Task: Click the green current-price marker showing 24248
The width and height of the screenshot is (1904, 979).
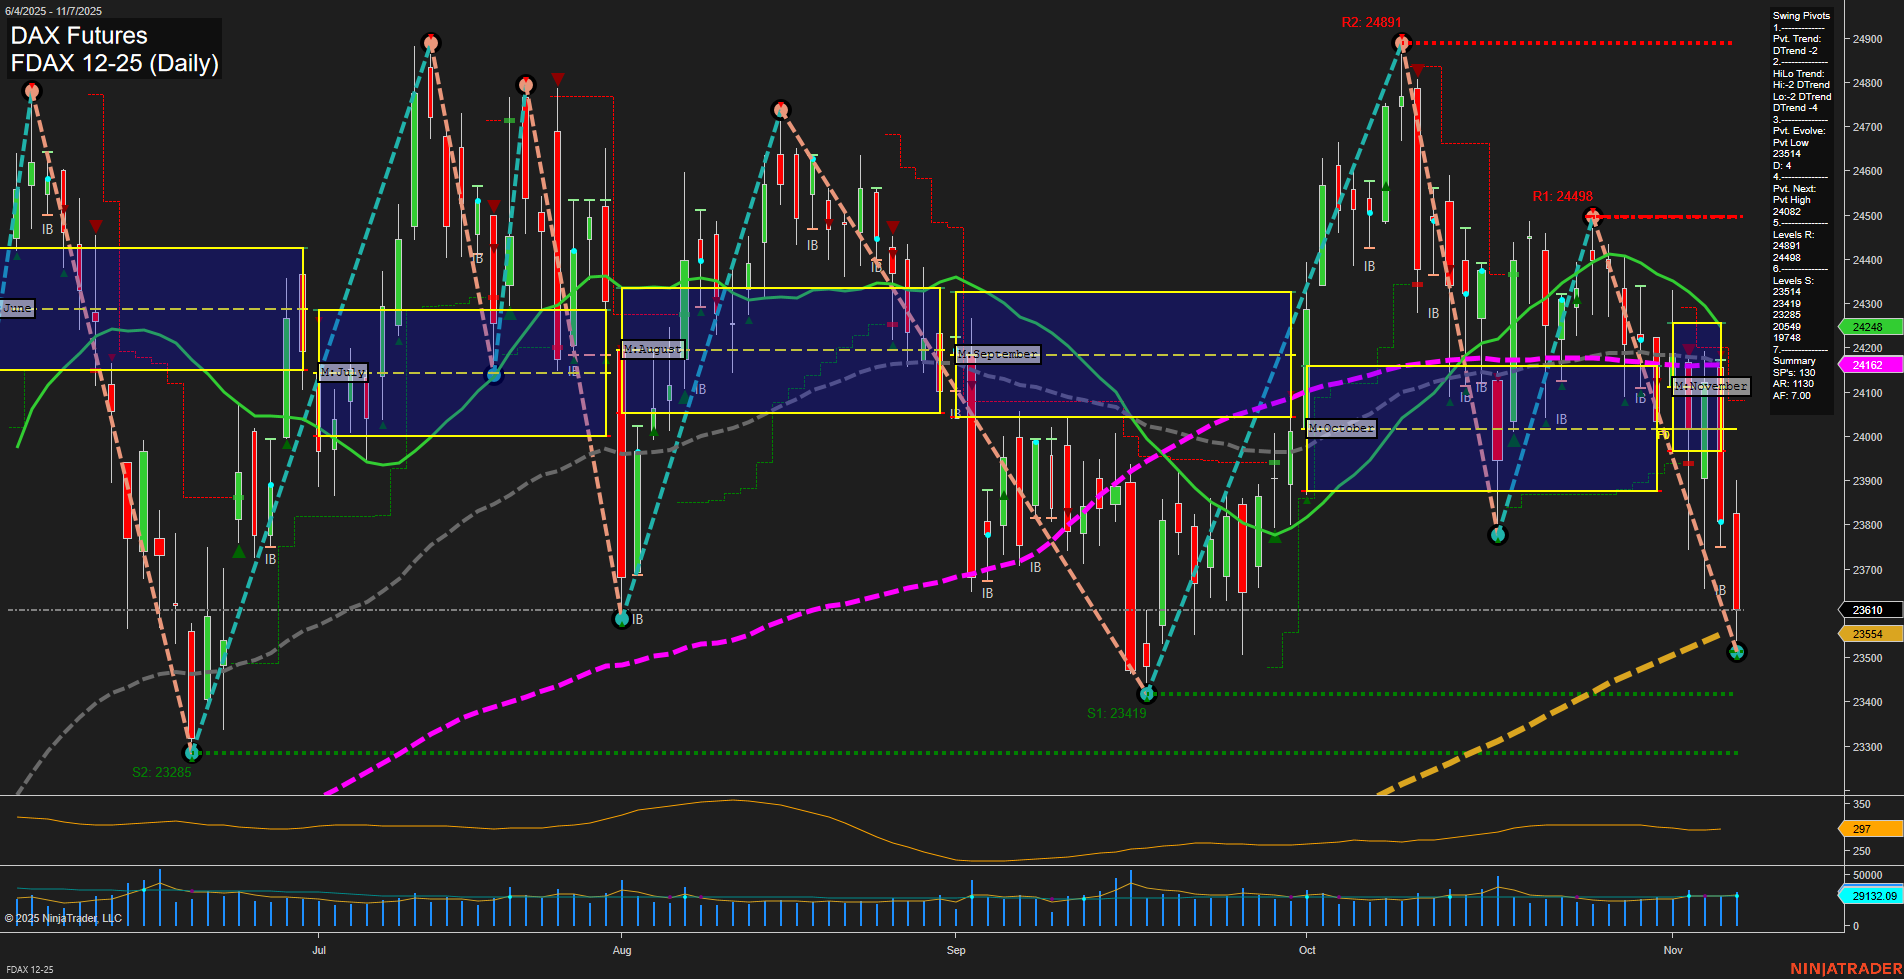Action: point(1866,326)
